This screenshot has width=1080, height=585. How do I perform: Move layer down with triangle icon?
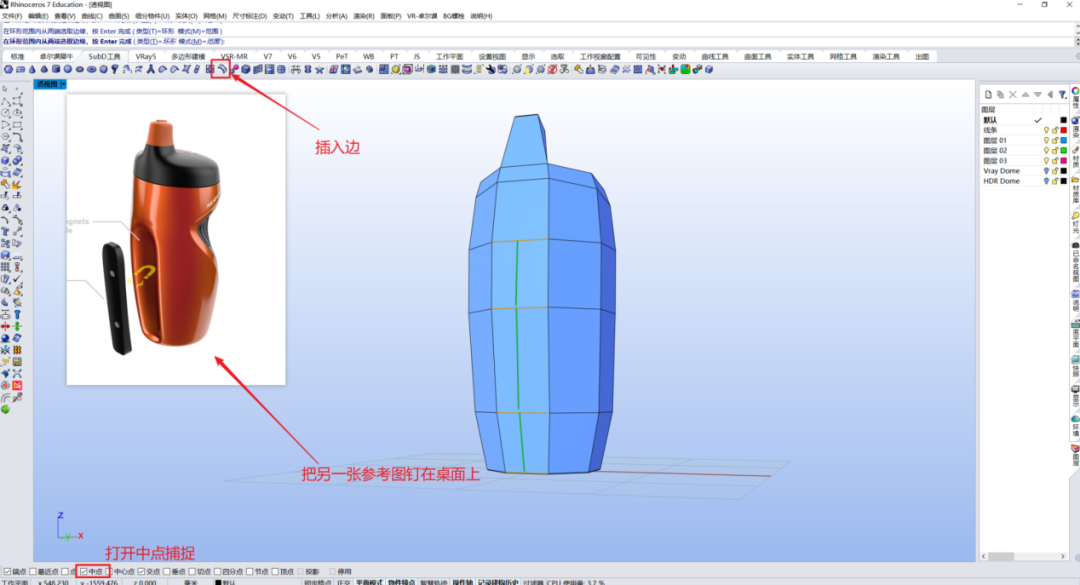[1038, 94]
